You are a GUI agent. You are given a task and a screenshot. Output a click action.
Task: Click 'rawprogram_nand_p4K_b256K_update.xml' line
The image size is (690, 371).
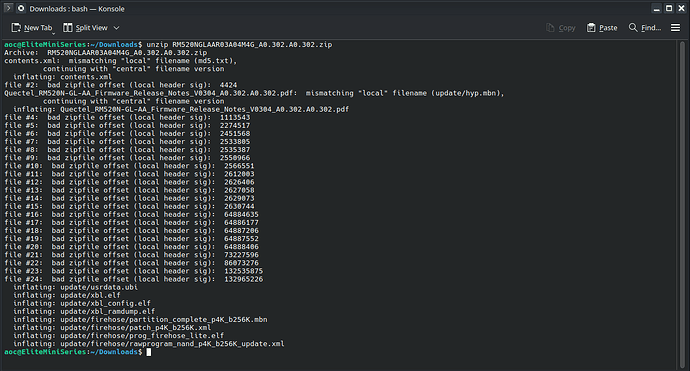click(x=149, y=344)
